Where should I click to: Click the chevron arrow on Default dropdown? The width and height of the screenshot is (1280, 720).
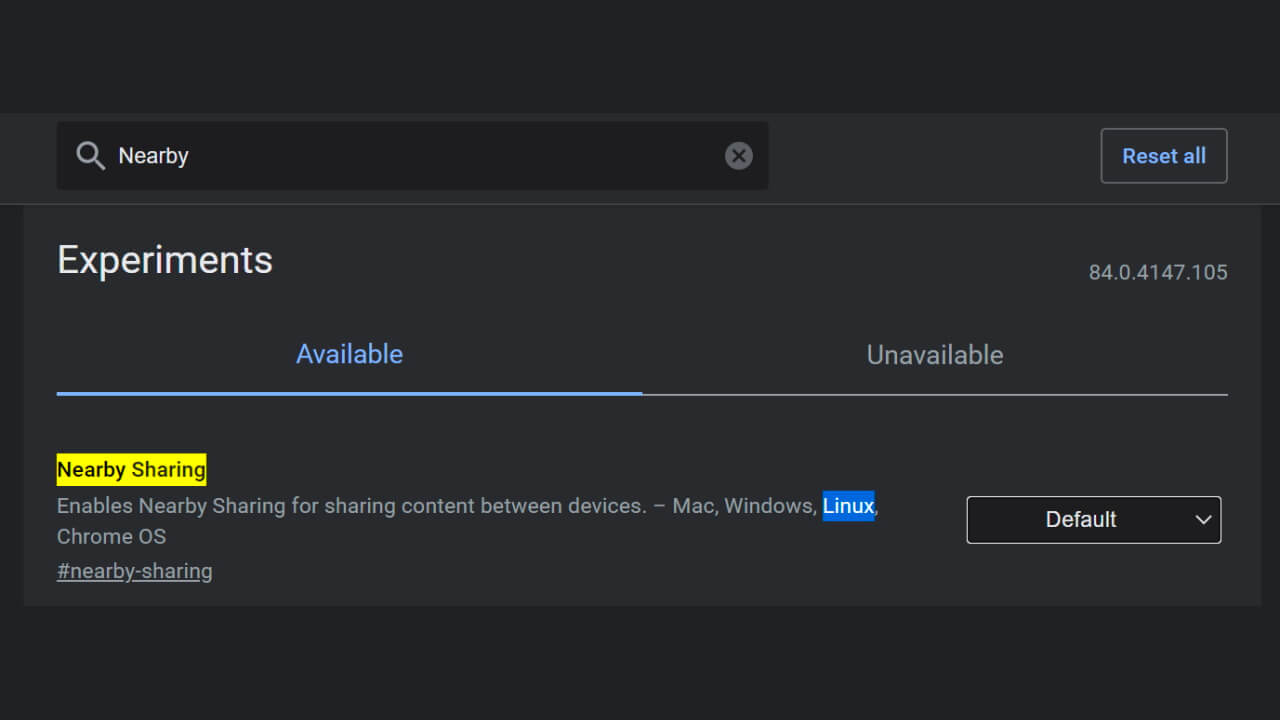point(1203,520)
